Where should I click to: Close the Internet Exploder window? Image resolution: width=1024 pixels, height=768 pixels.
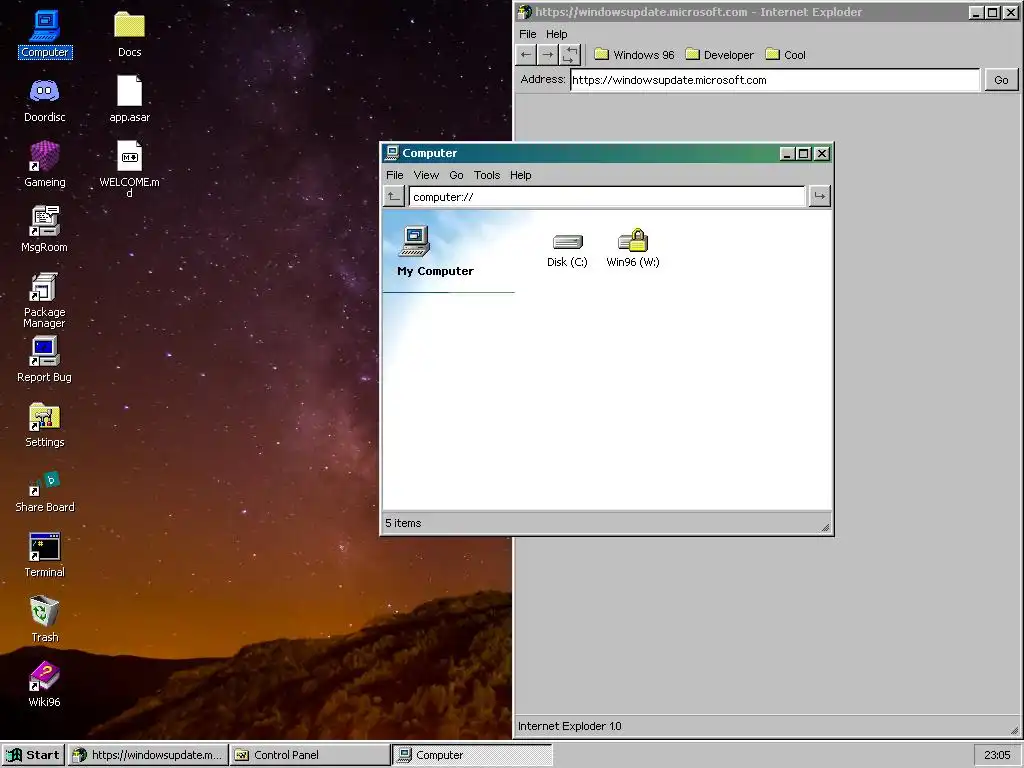pyautogui.click(x=1010, y=12)
